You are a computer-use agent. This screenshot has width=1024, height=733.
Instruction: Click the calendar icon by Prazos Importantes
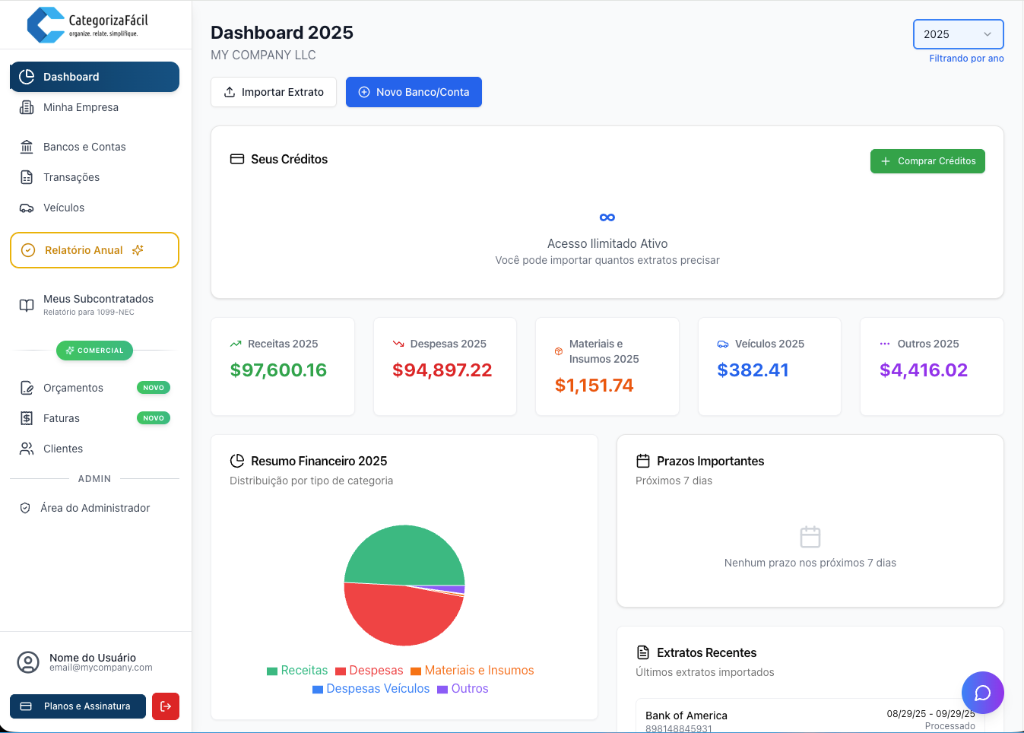(x=643, y=461)
